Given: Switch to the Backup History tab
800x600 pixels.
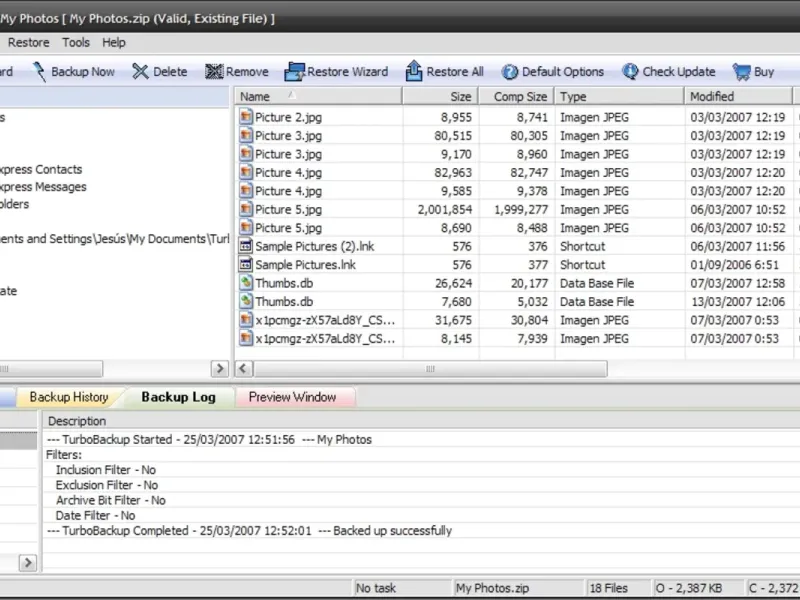Looking at the screenshot, I should (69, 397).
